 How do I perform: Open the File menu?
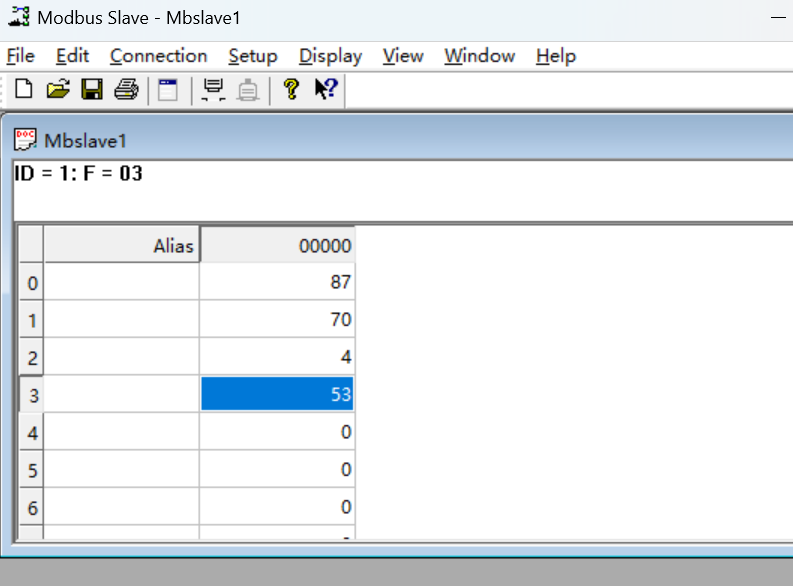(21, 56)
